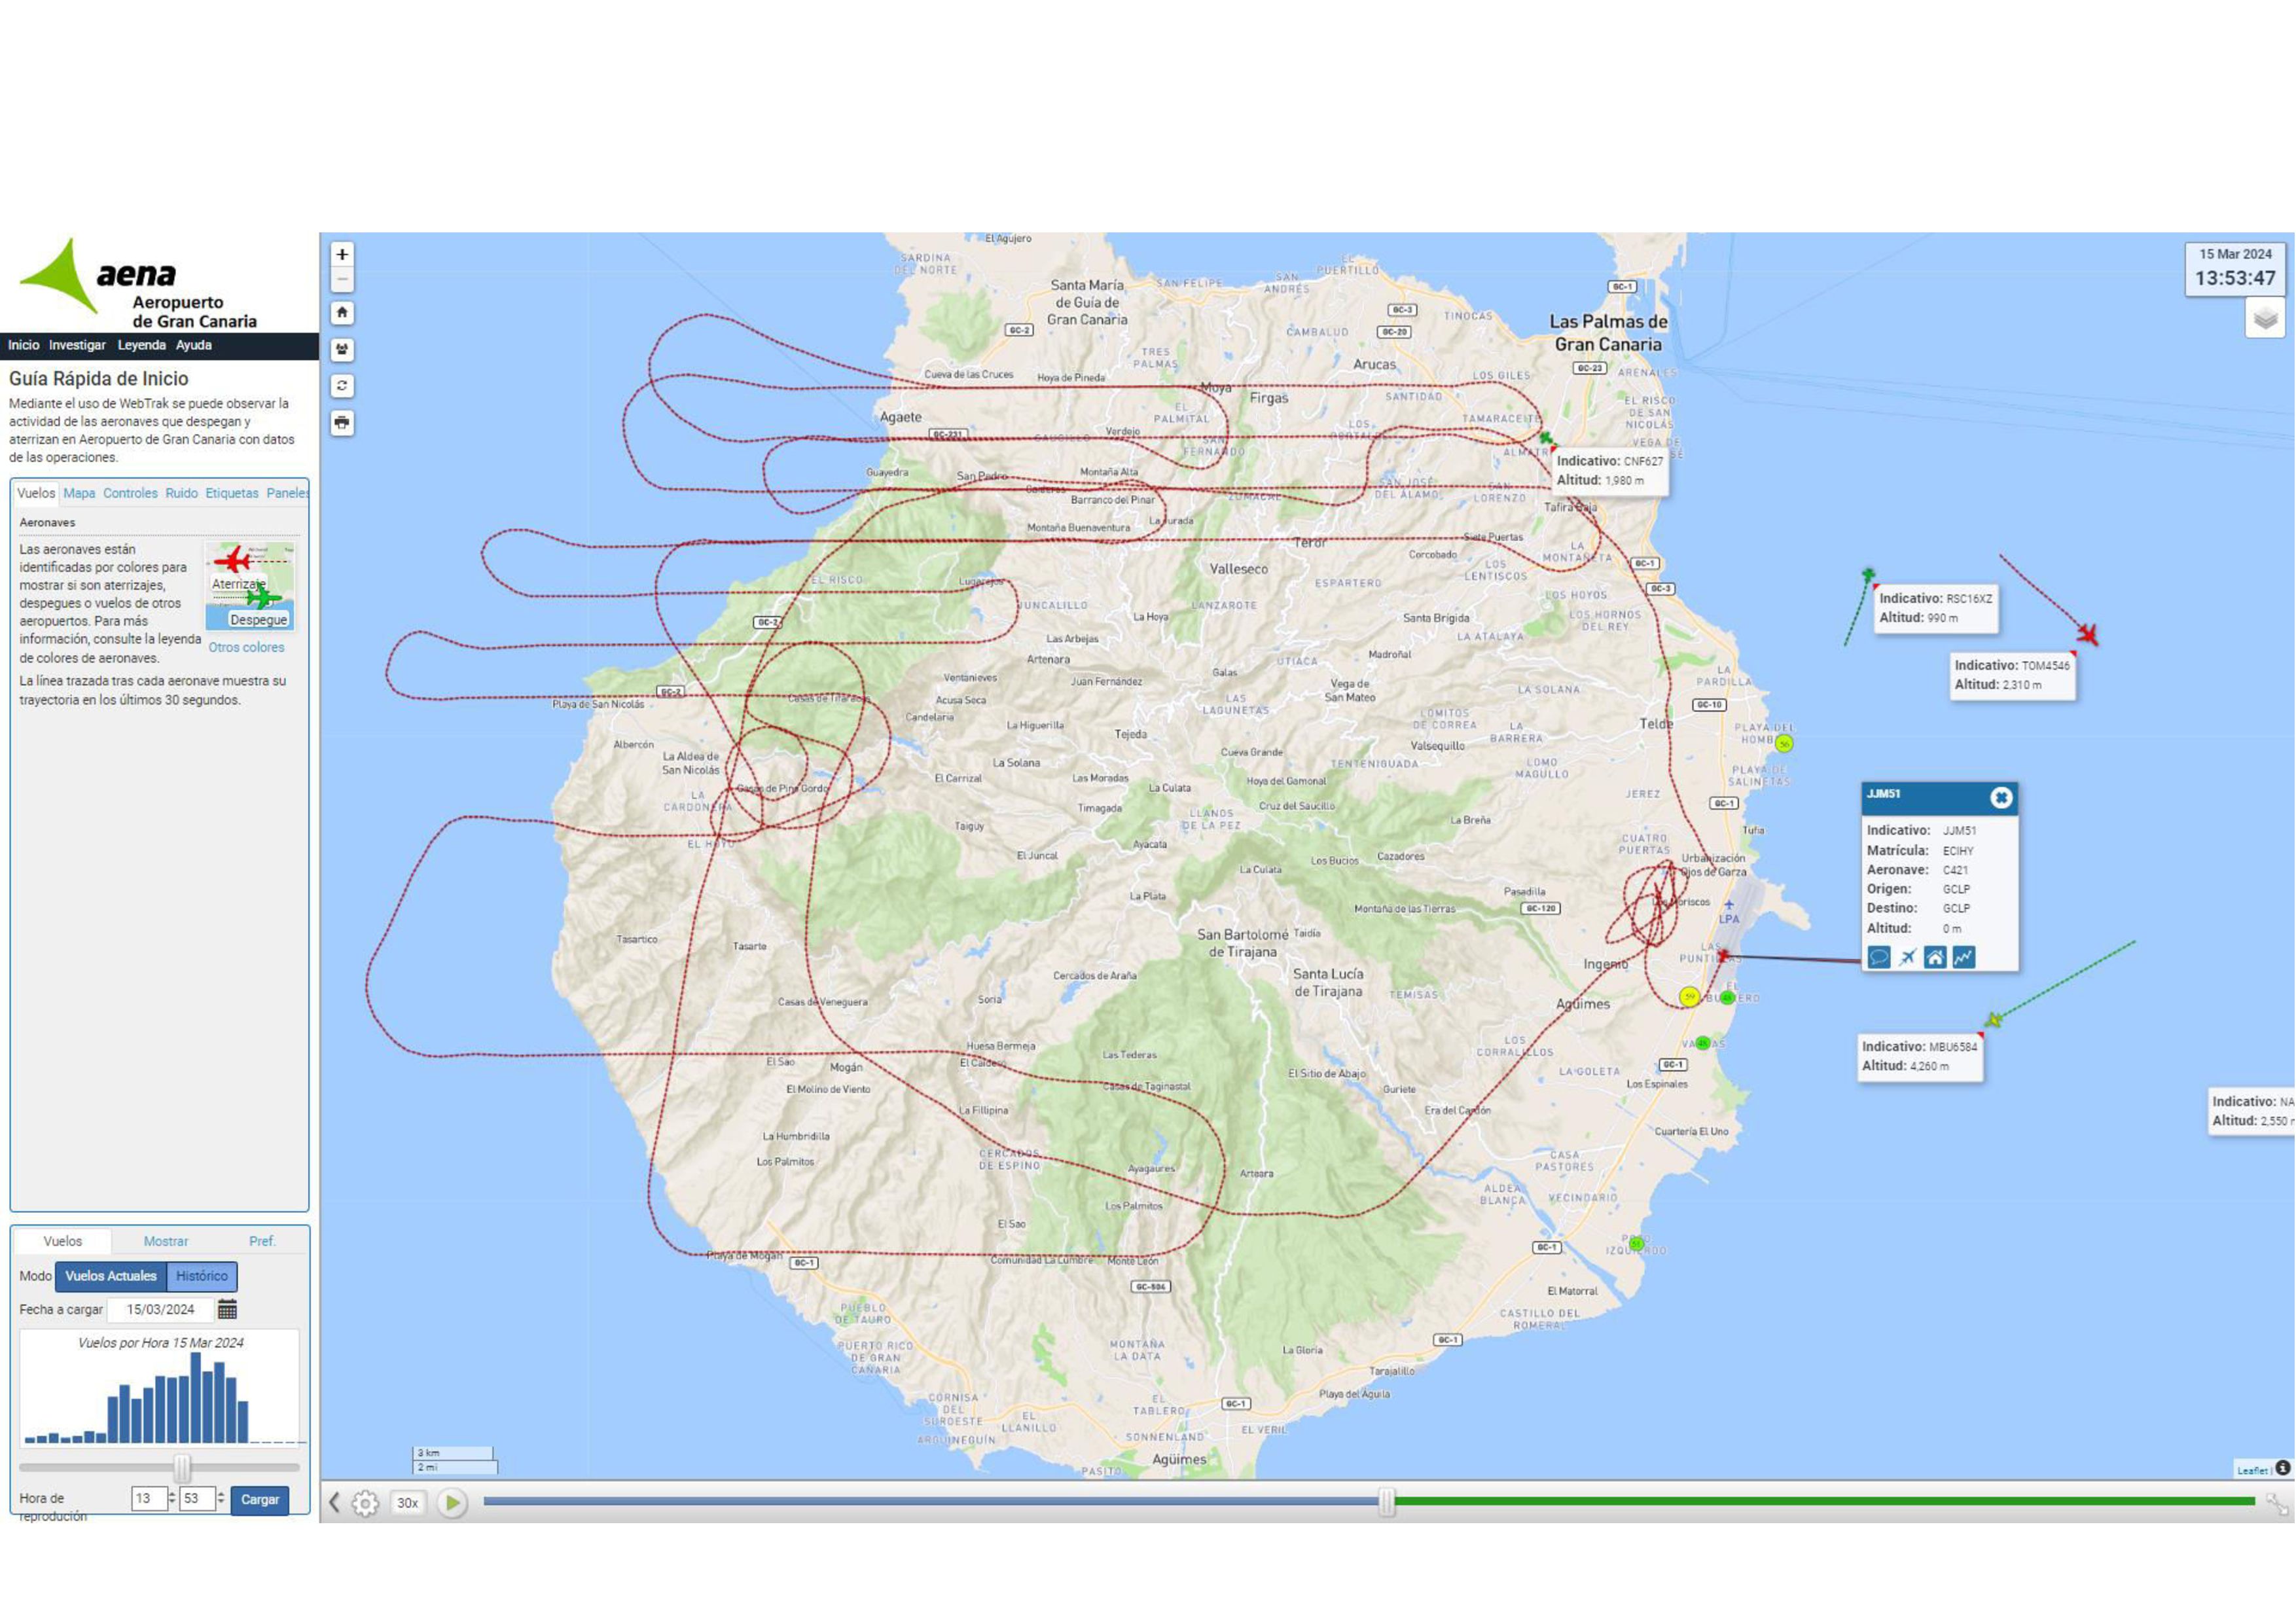The image size is (2296, 1624).
Task: Open playback settings gear
Action: (365, 1502)
